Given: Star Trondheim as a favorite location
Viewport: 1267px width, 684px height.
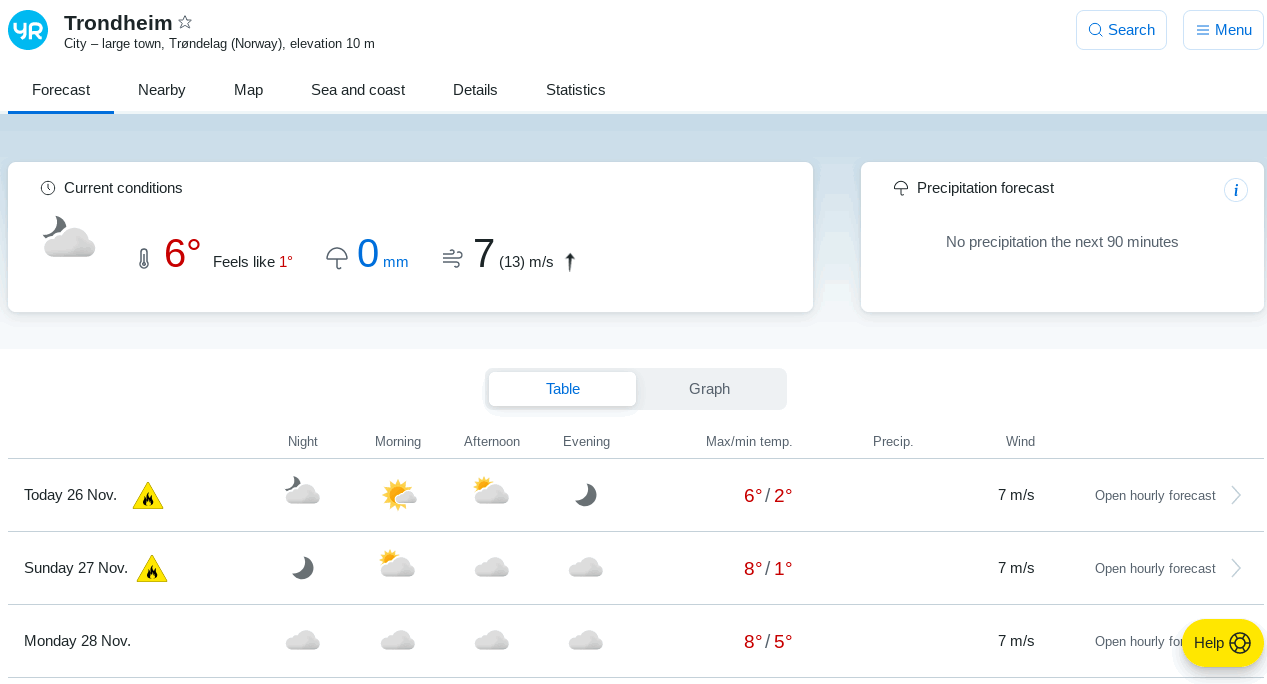Looking at the screenshot, I should [x=185, y=22].
